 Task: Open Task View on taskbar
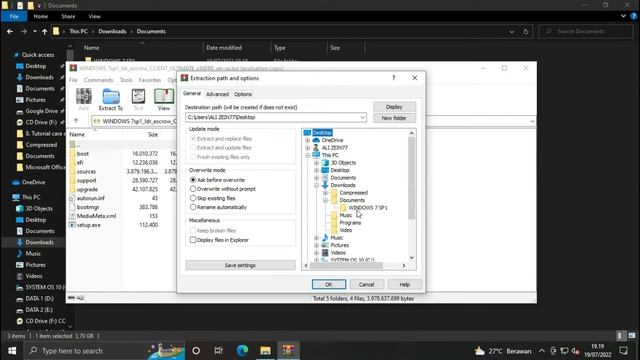pyautogui.click(x=219, y=350)
